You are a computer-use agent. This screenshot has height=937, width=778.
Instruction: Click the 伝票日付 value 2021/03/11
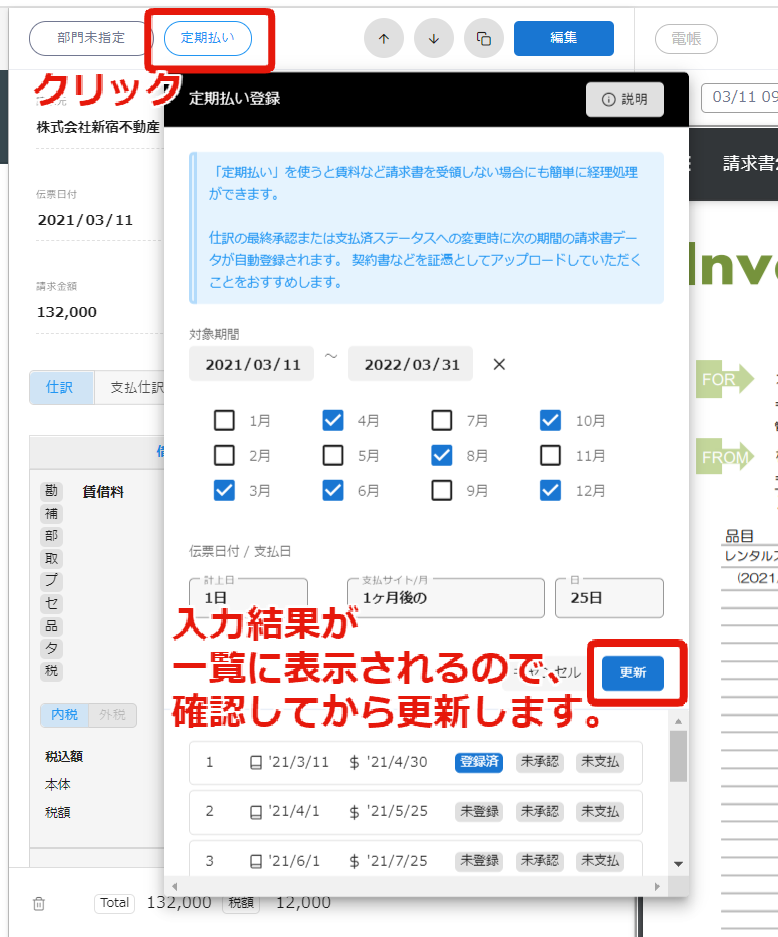85,220
